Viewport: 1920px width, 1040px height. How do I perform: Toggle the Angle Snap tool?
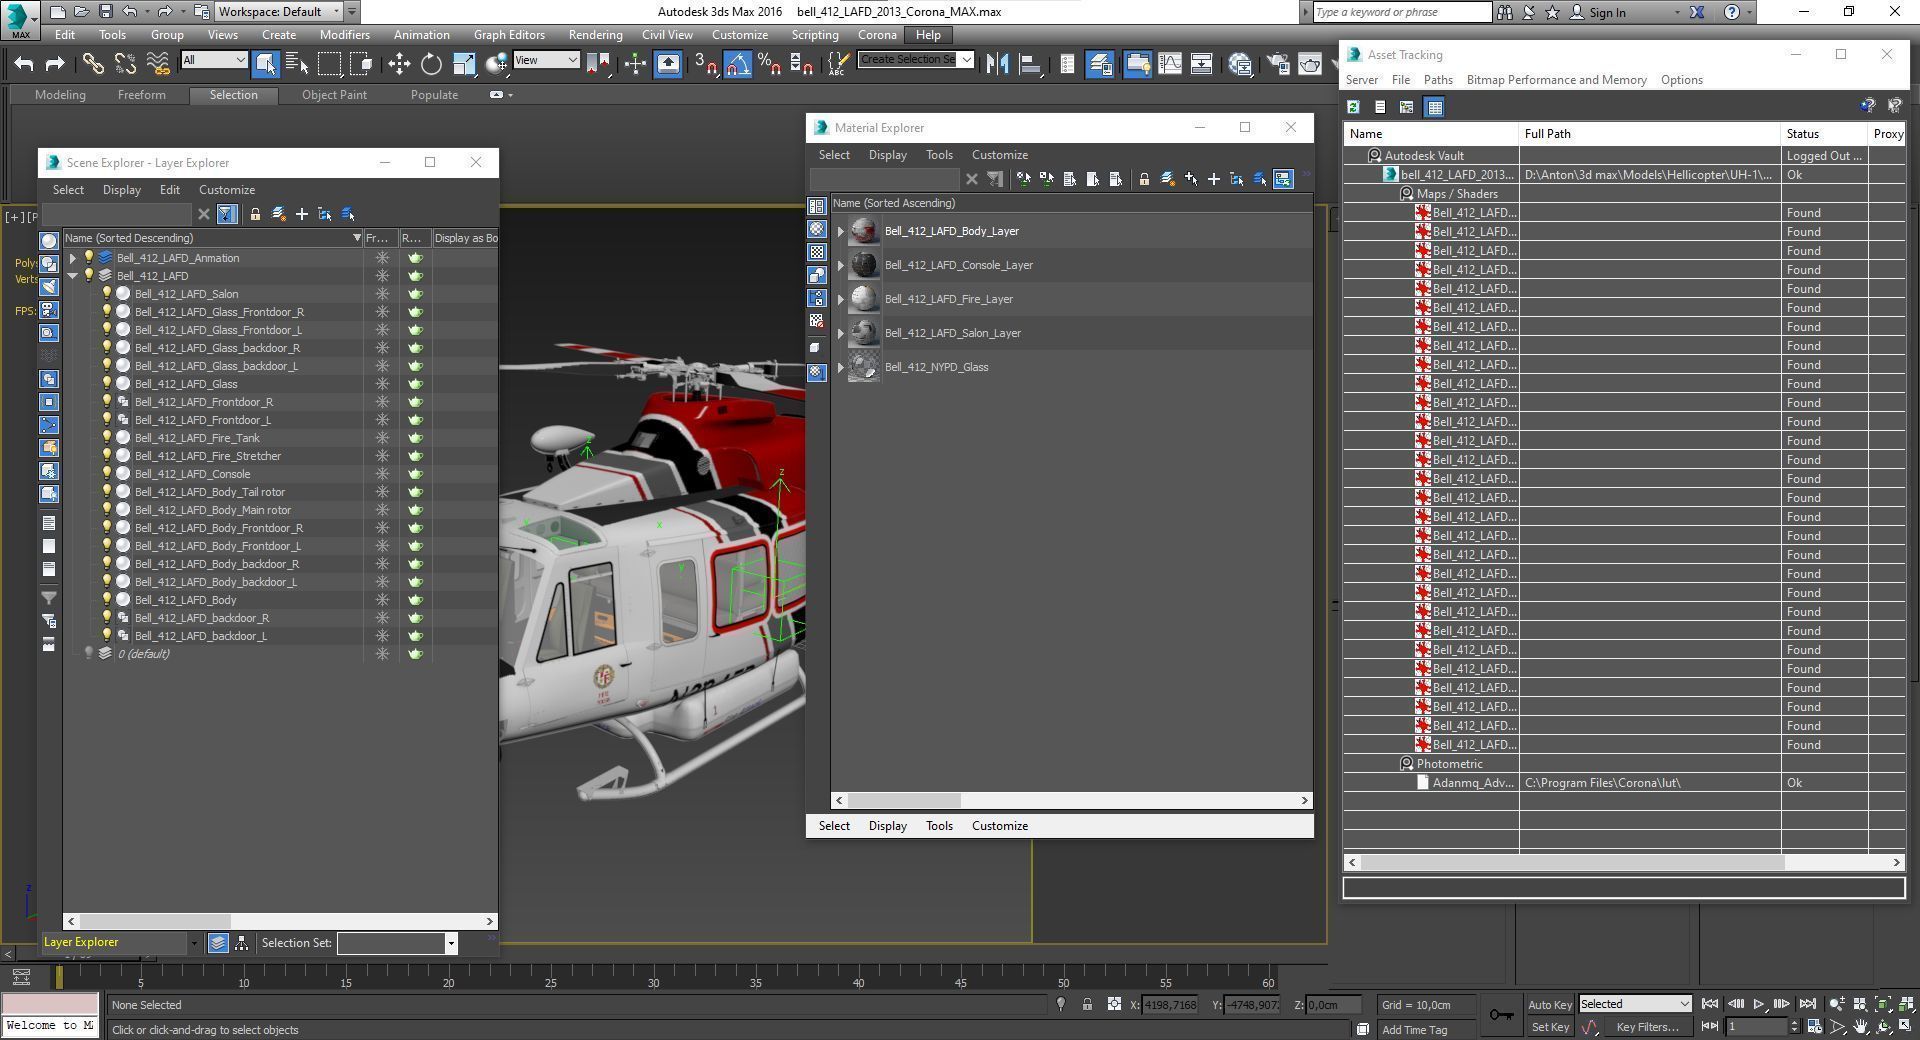coord(738,64)
